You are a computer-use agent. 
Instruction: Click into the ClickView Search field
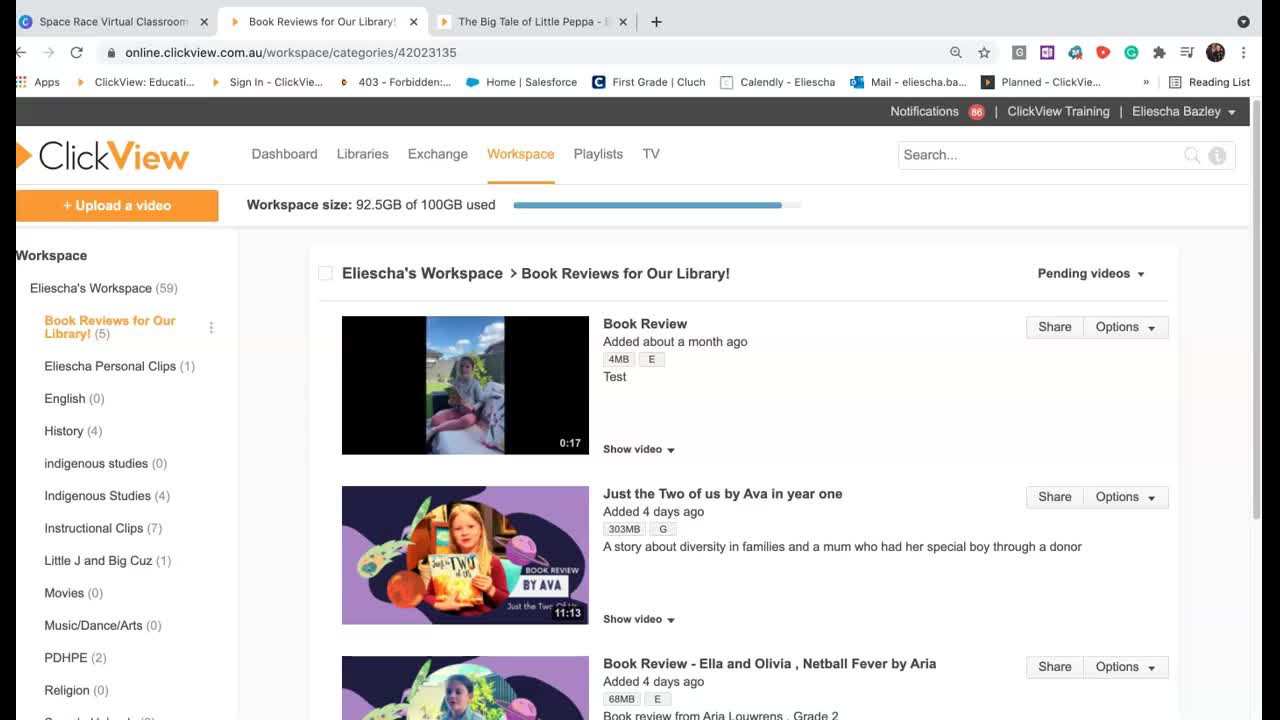tap(1040, 155)
